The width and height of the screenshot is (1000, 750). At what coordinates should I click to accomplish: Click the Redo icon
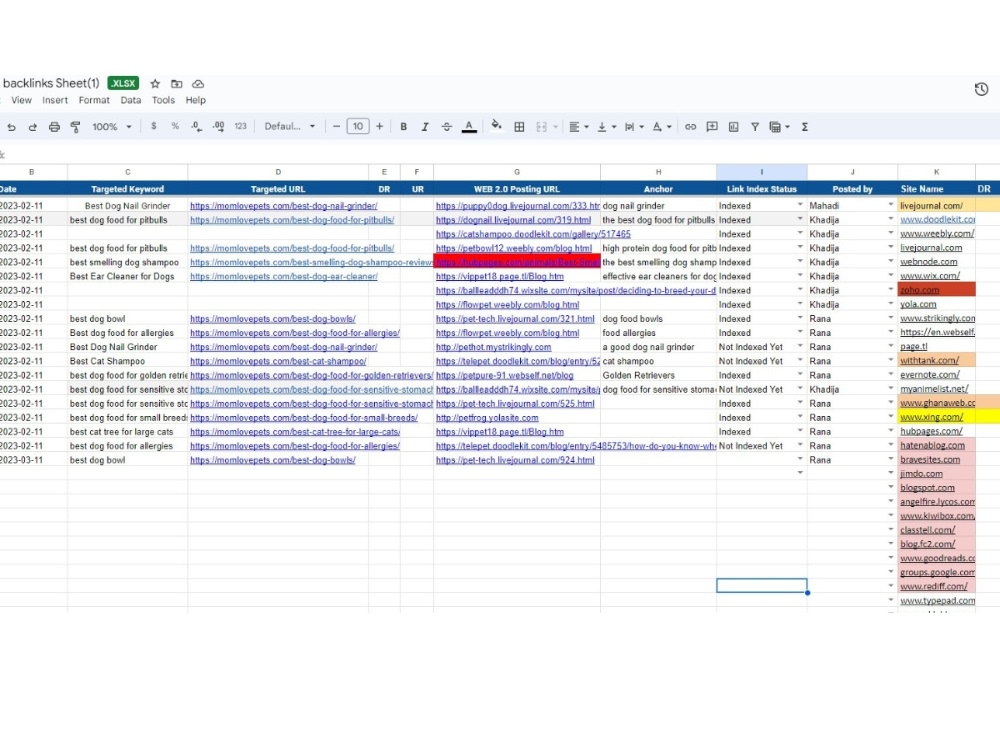(x=33, y=127)
